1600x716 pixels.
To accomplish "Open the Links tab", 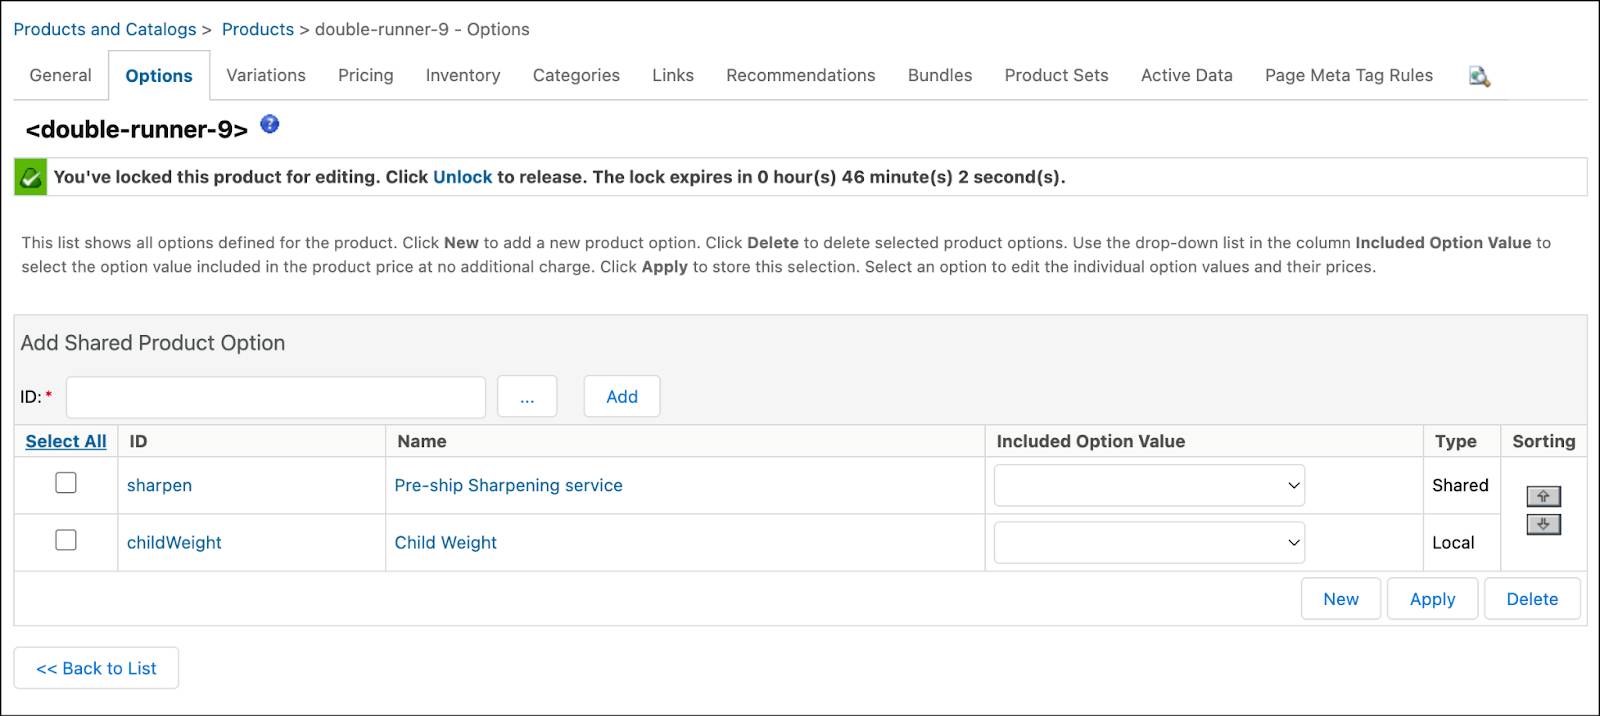I will point(673,75).
